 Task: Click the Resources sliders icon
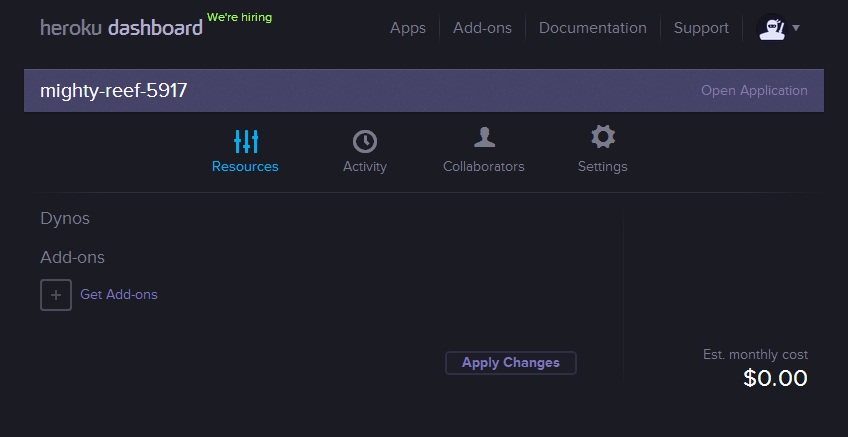[246, 141]
